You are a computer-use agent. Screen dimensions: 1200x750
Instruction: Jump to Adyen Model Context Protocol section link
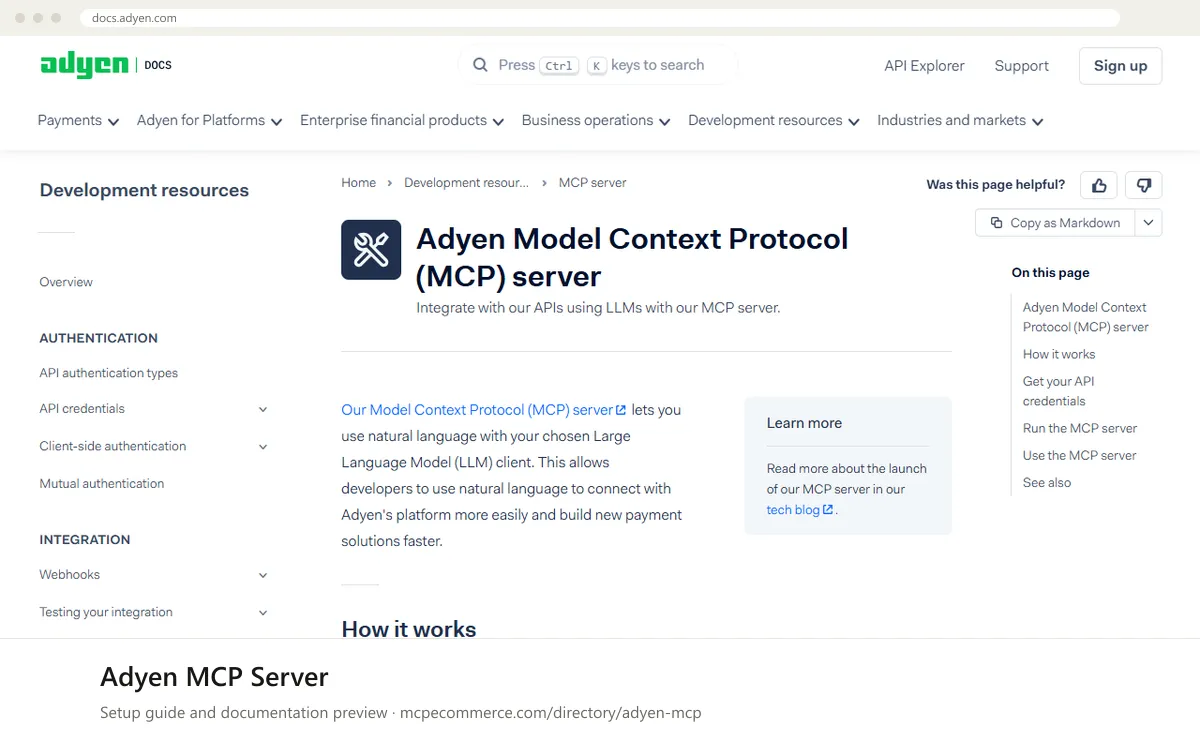pos(1086,317)
